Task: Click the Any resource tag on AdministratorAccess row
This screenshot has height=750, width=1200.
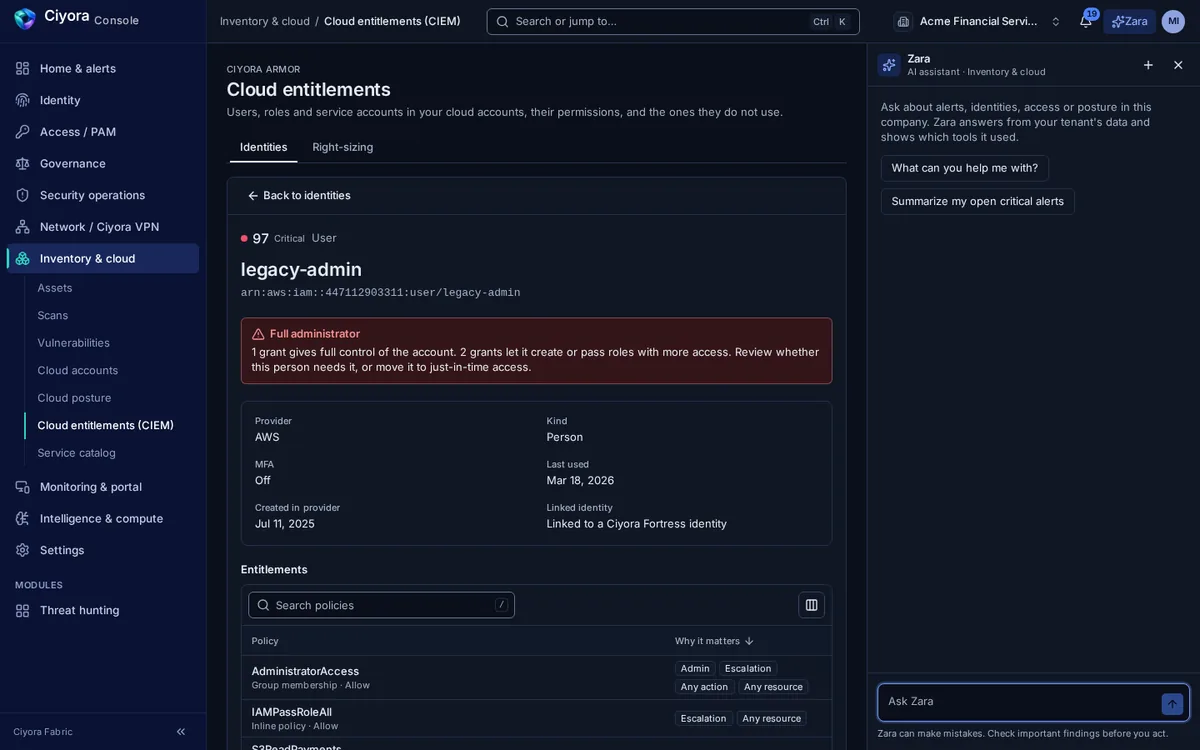Action: [773, 687]
